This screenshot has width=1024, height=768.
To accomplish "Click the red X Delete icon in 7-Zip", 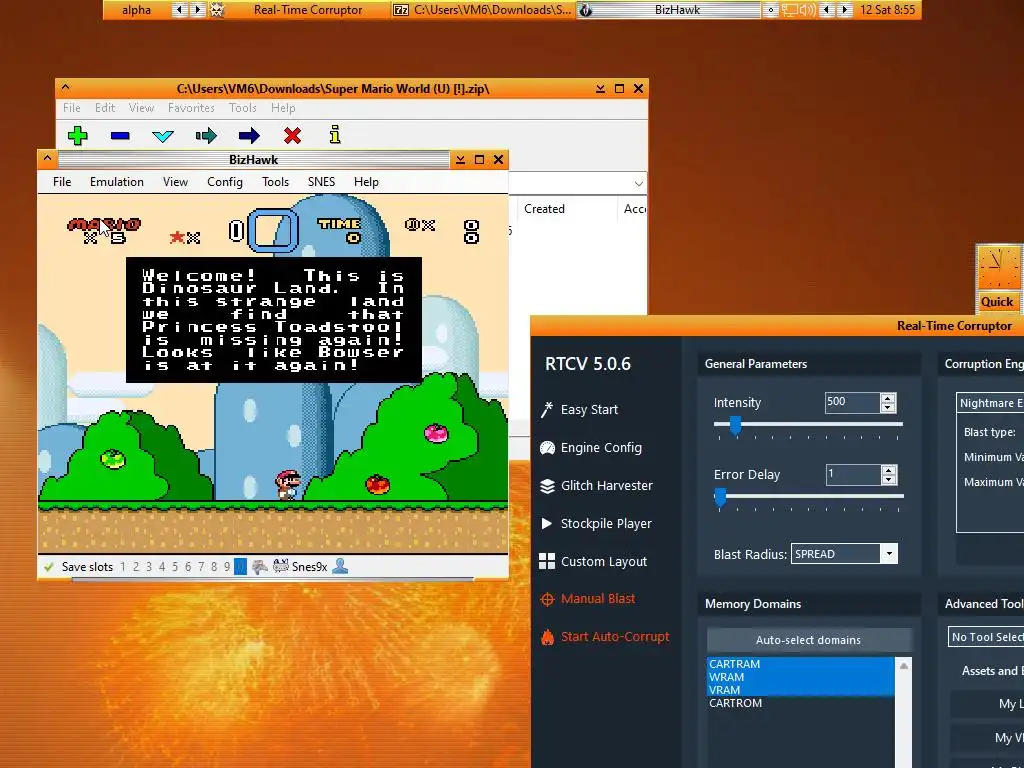I will click(x=292, y=135).
